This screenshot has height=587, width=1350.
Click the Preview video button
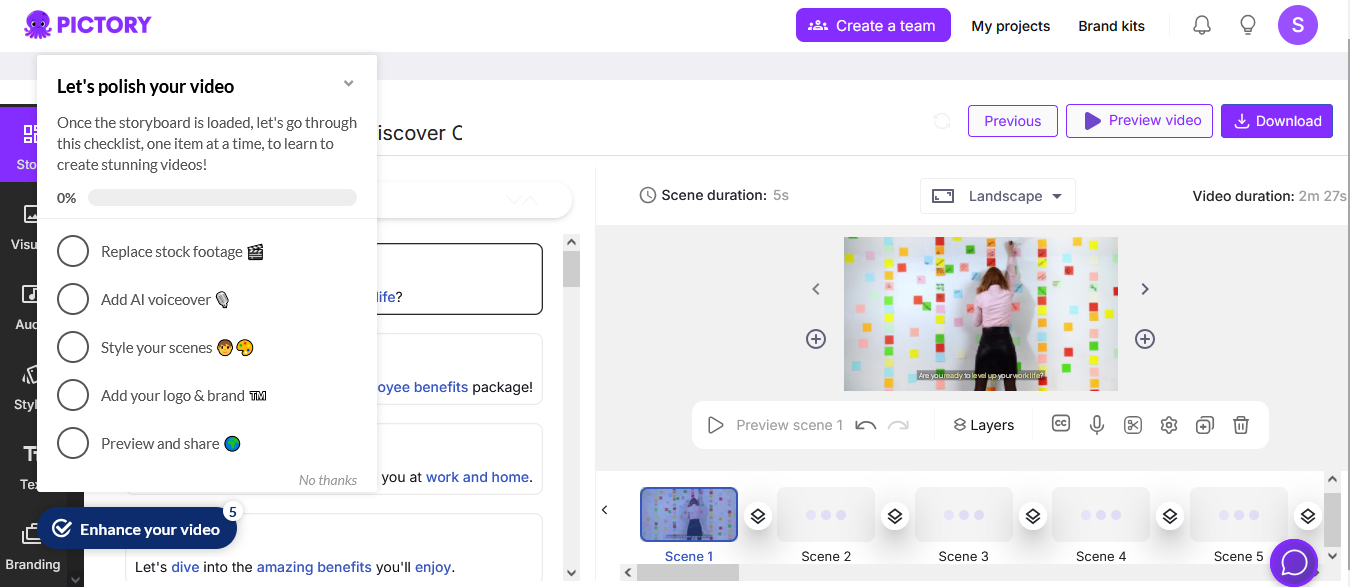[1140, 120]
